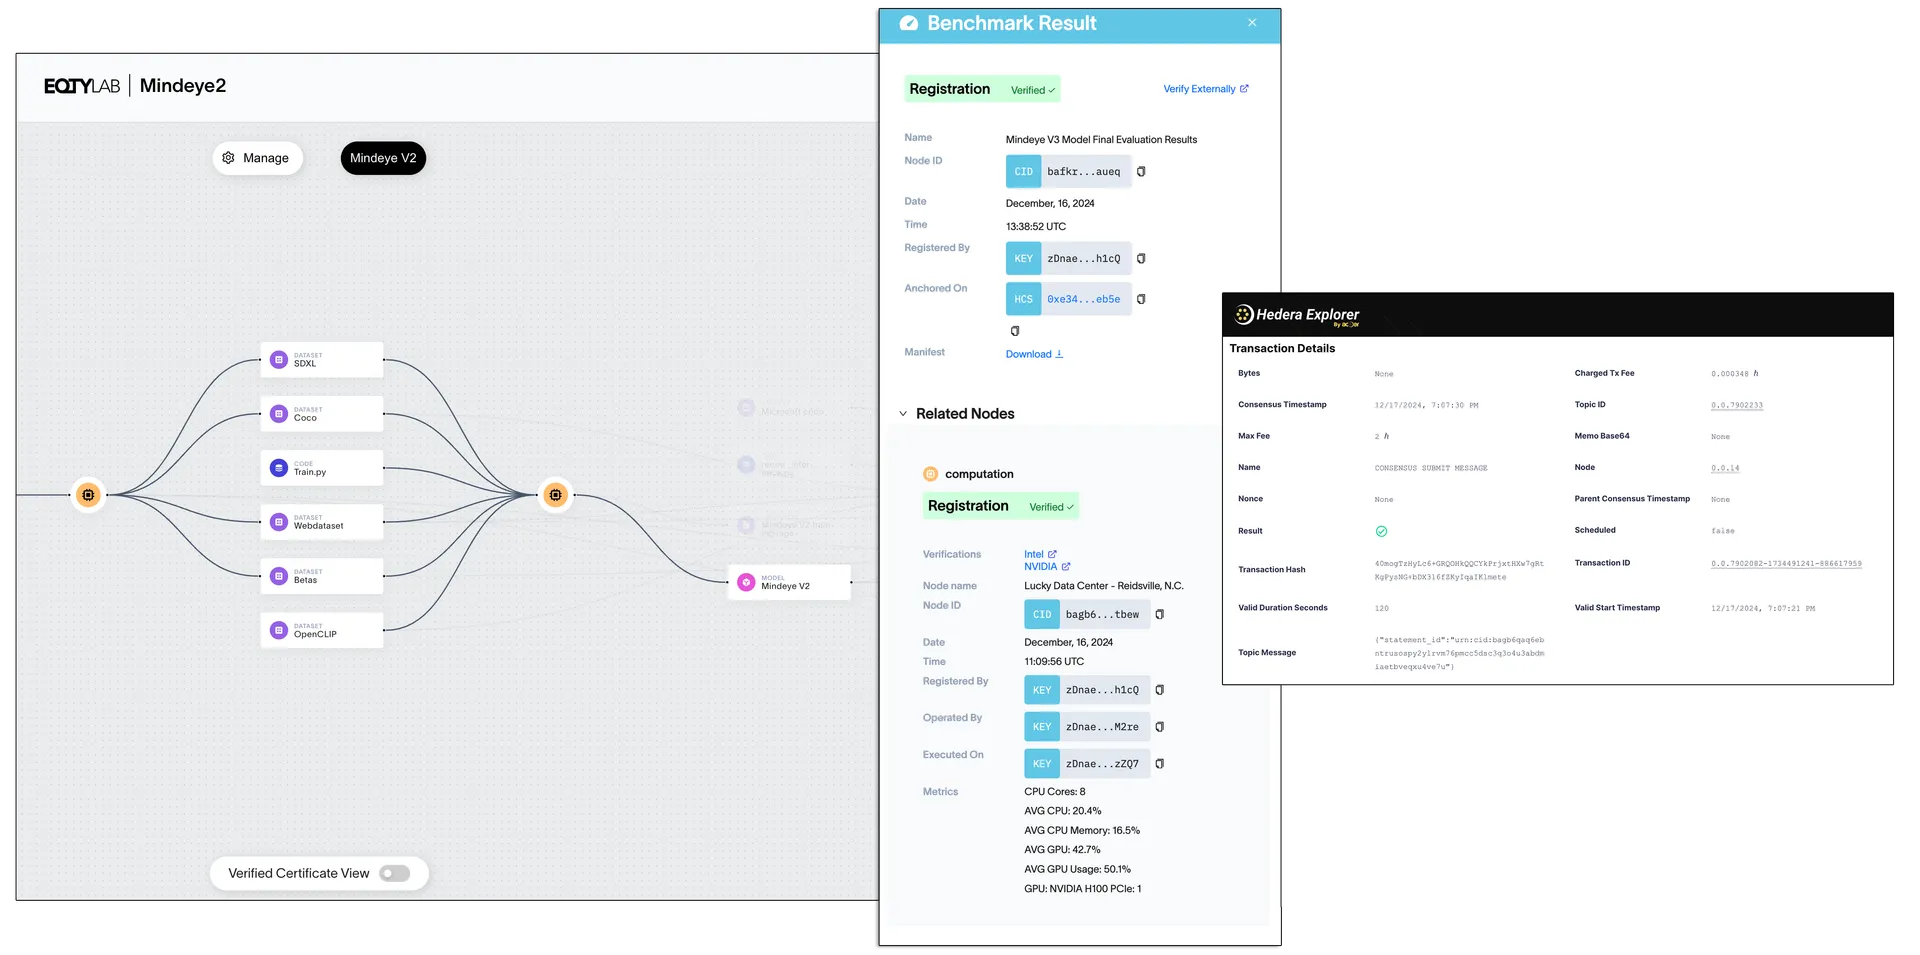Viewport: 1920px width, 955px height.
Task: Click the CID badge bagb6...tbew
Action: pos(1042,615)
